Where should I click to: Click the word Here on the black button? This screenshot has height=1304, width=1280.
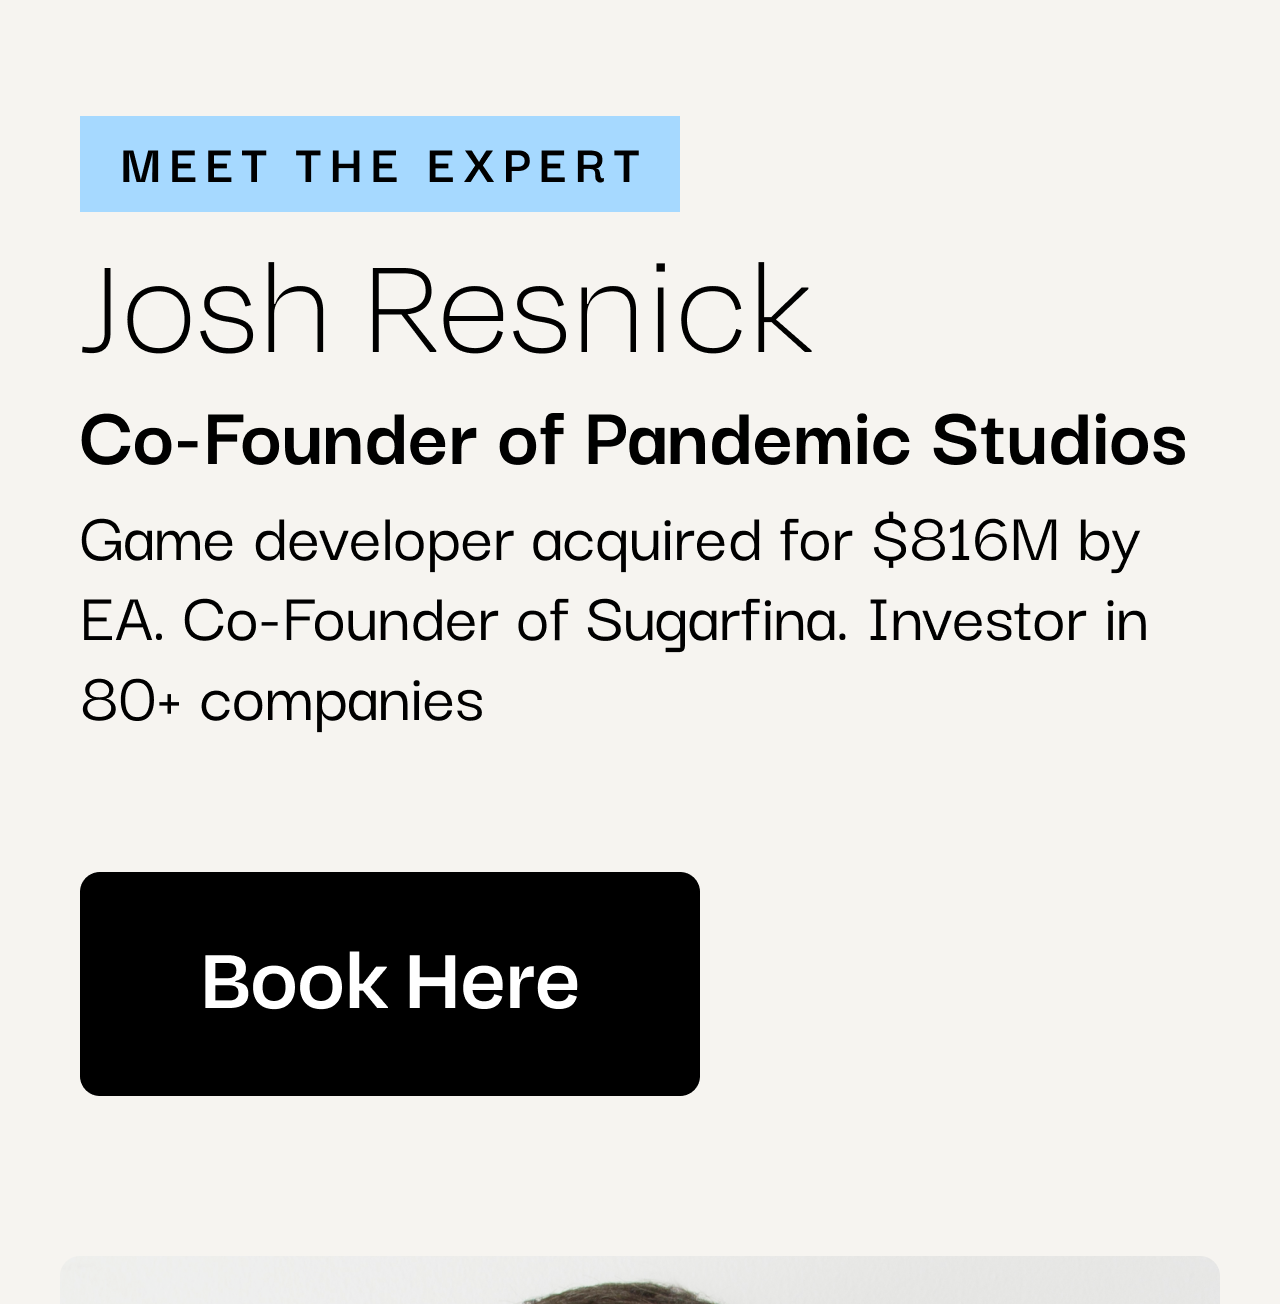point(492,982)
